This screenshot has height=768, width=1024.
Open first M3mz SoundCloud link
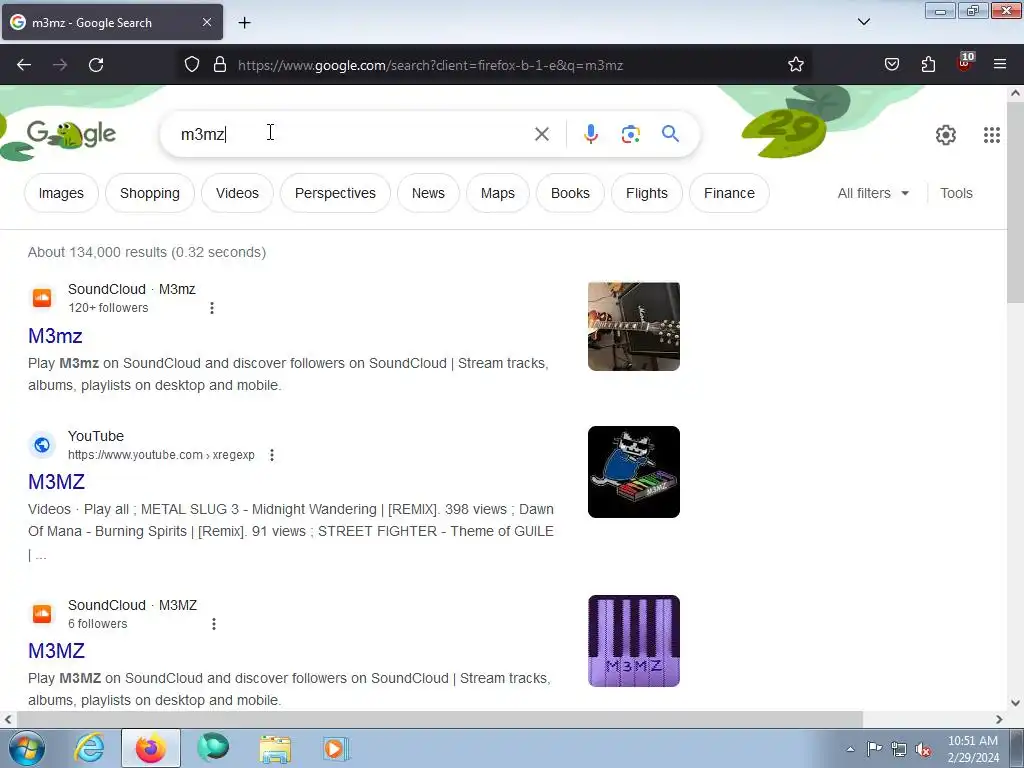coord(56,336)
